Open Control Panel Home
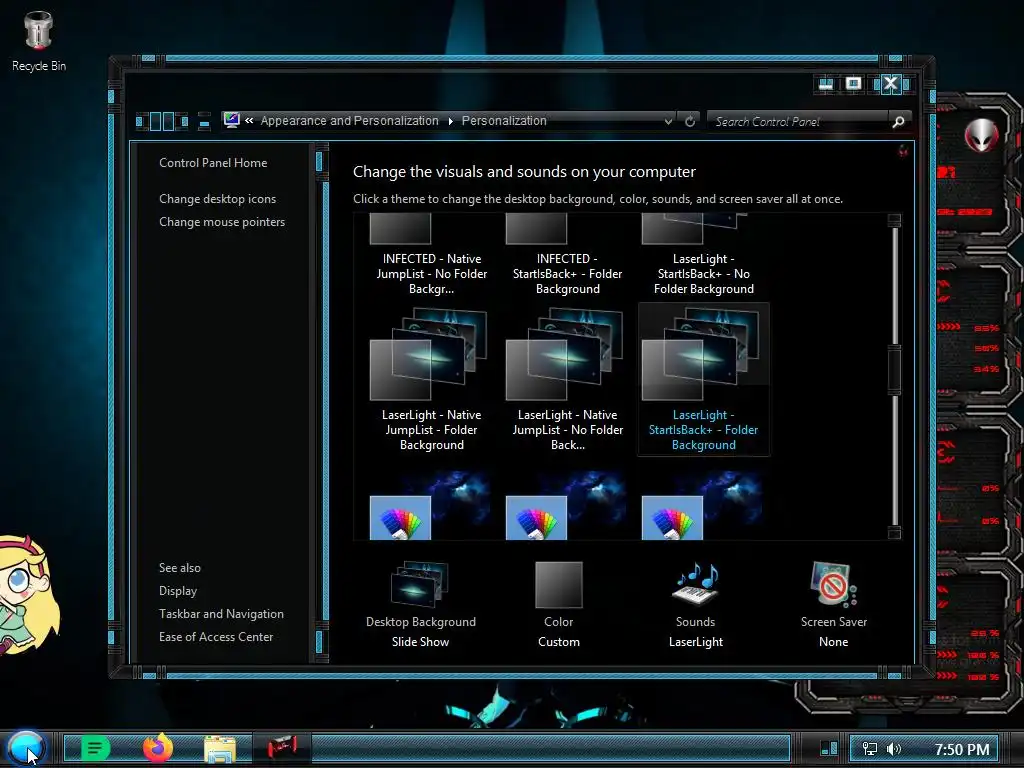 (213, 163)
